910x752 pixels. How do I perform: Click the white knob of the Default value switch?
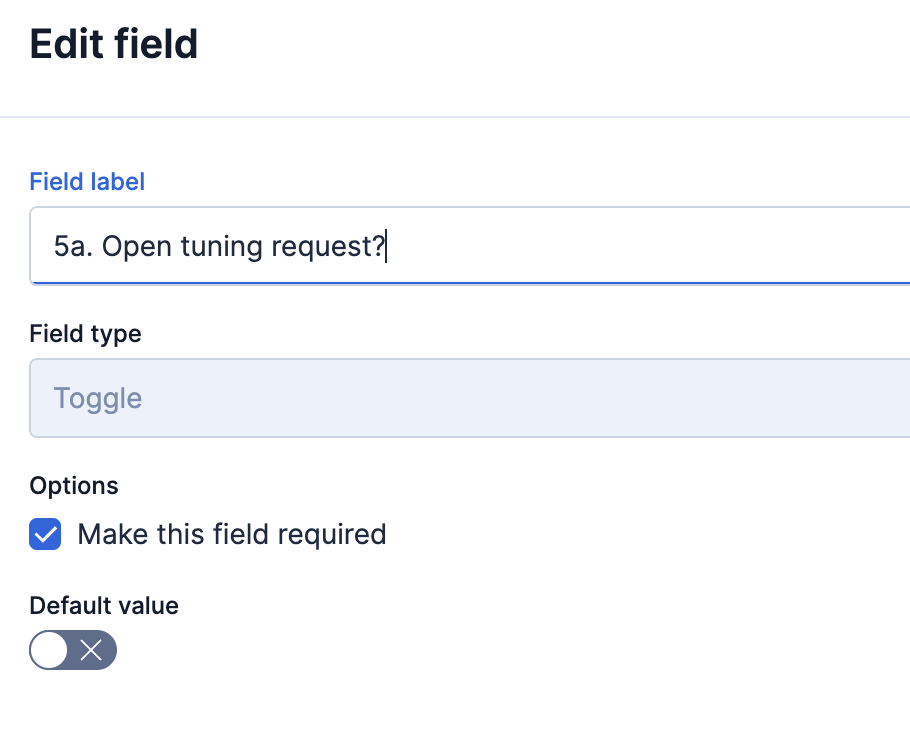tap(50, 652)
